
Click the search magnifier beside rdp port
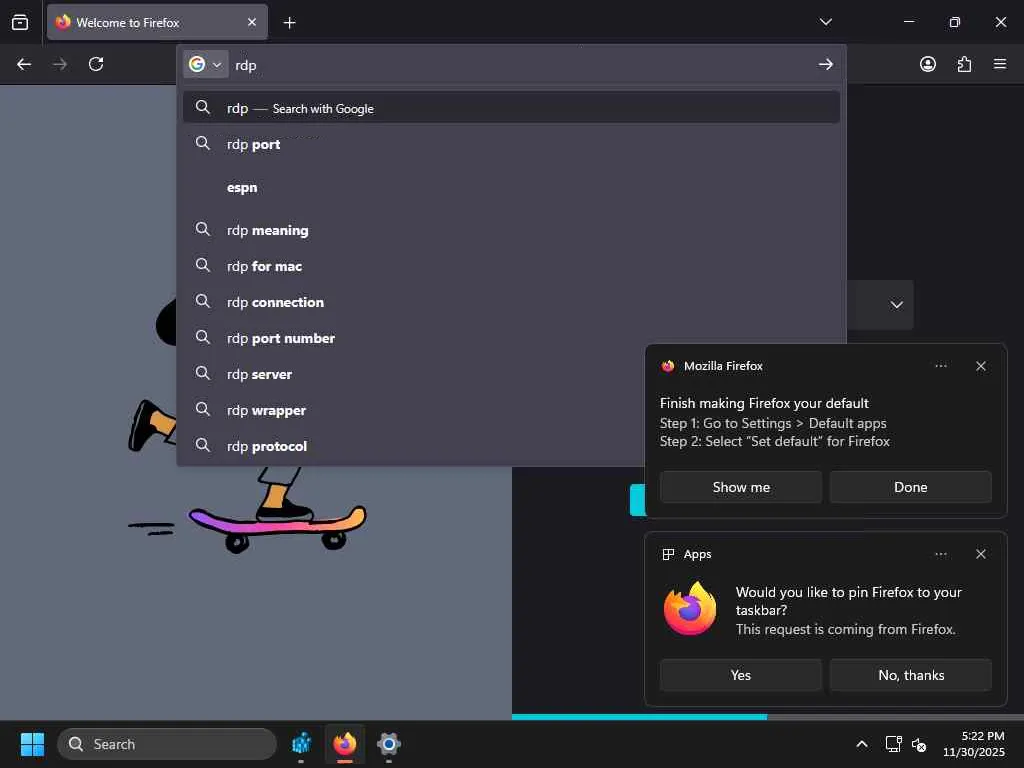coord(203,143)
